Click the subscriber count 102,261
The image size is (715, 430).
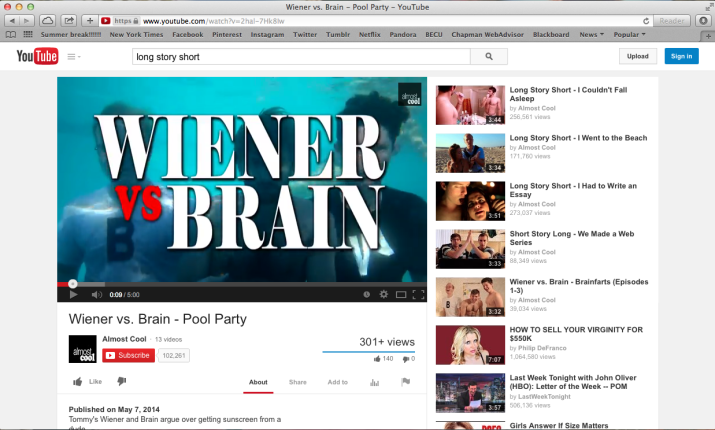click(174, 355)
